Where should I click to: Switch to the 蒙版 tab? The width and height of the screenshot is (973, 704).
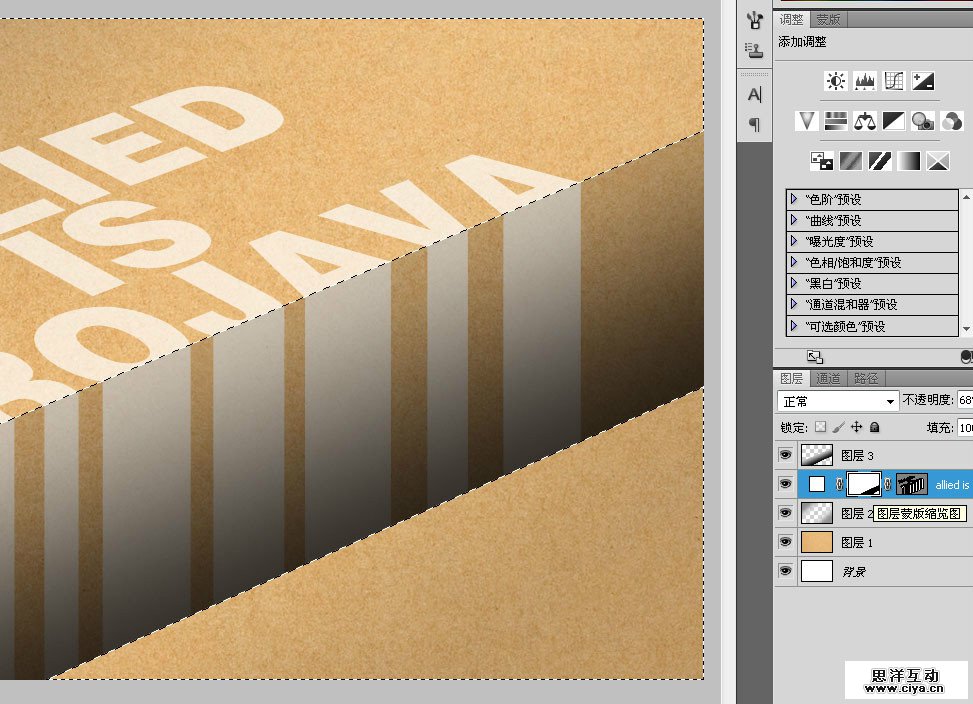(828, 19)
